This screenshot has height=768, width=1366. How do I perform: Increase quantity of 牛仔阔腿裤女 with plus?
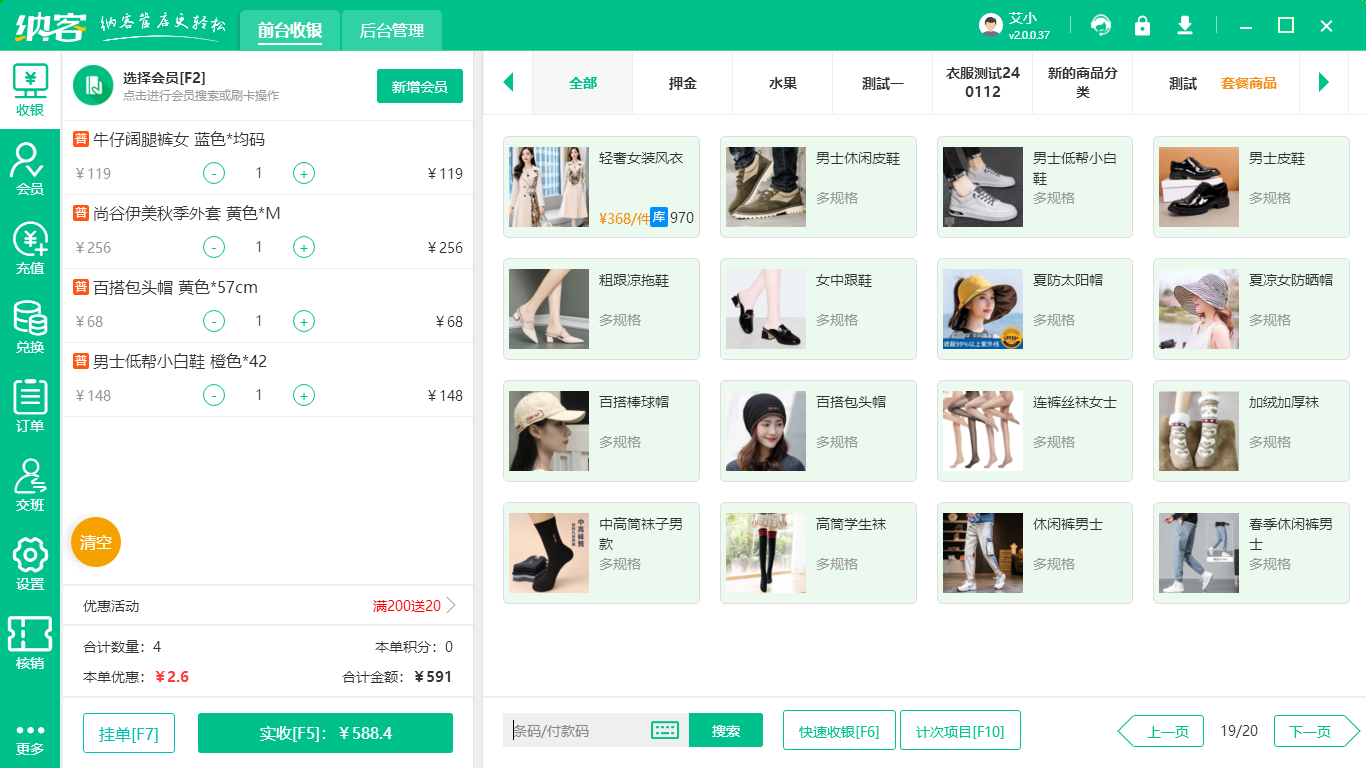click(x=304, y=174)
